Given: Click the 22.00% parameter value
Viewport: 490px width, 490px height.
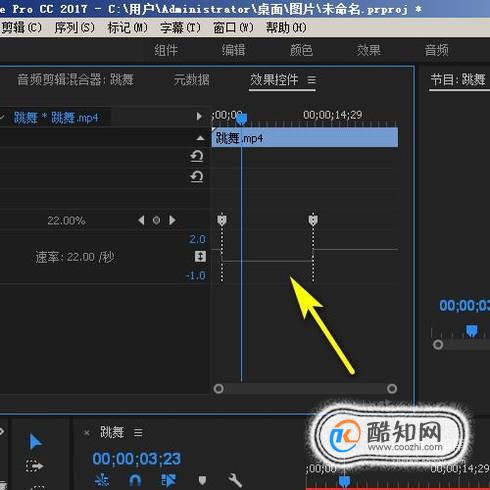Looking at the screenshot, I should 66,220.
